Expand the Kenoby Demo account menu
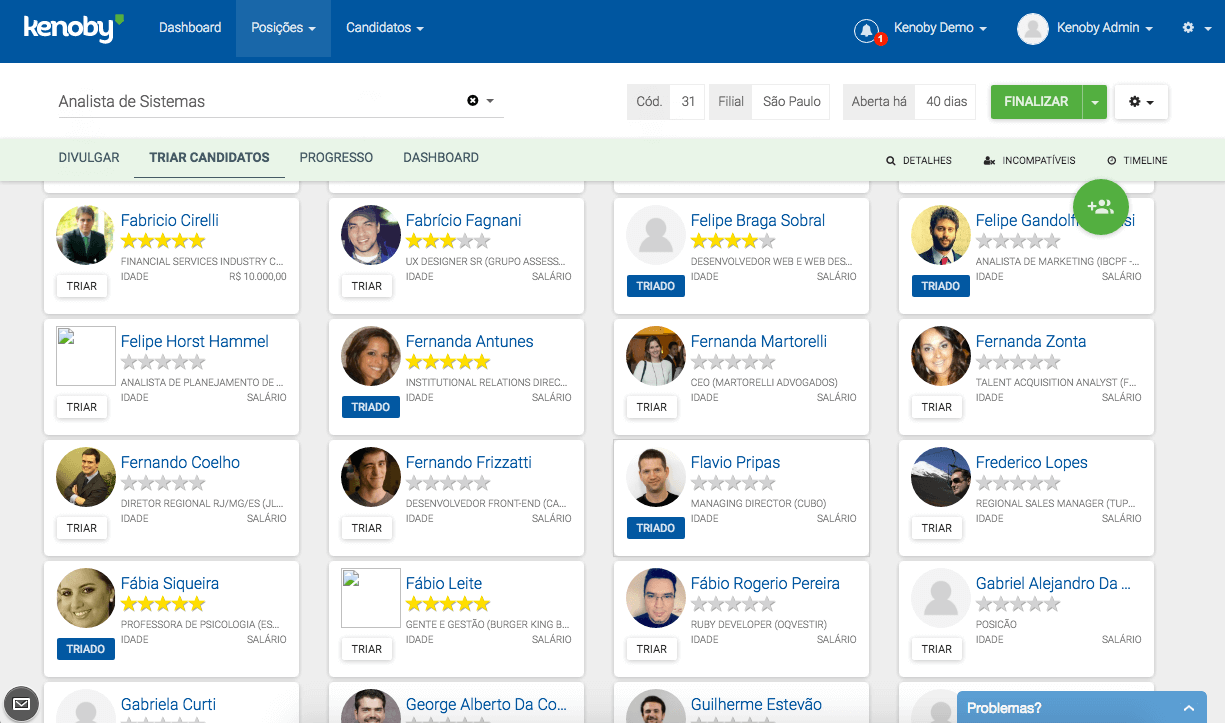 [940, 28]
